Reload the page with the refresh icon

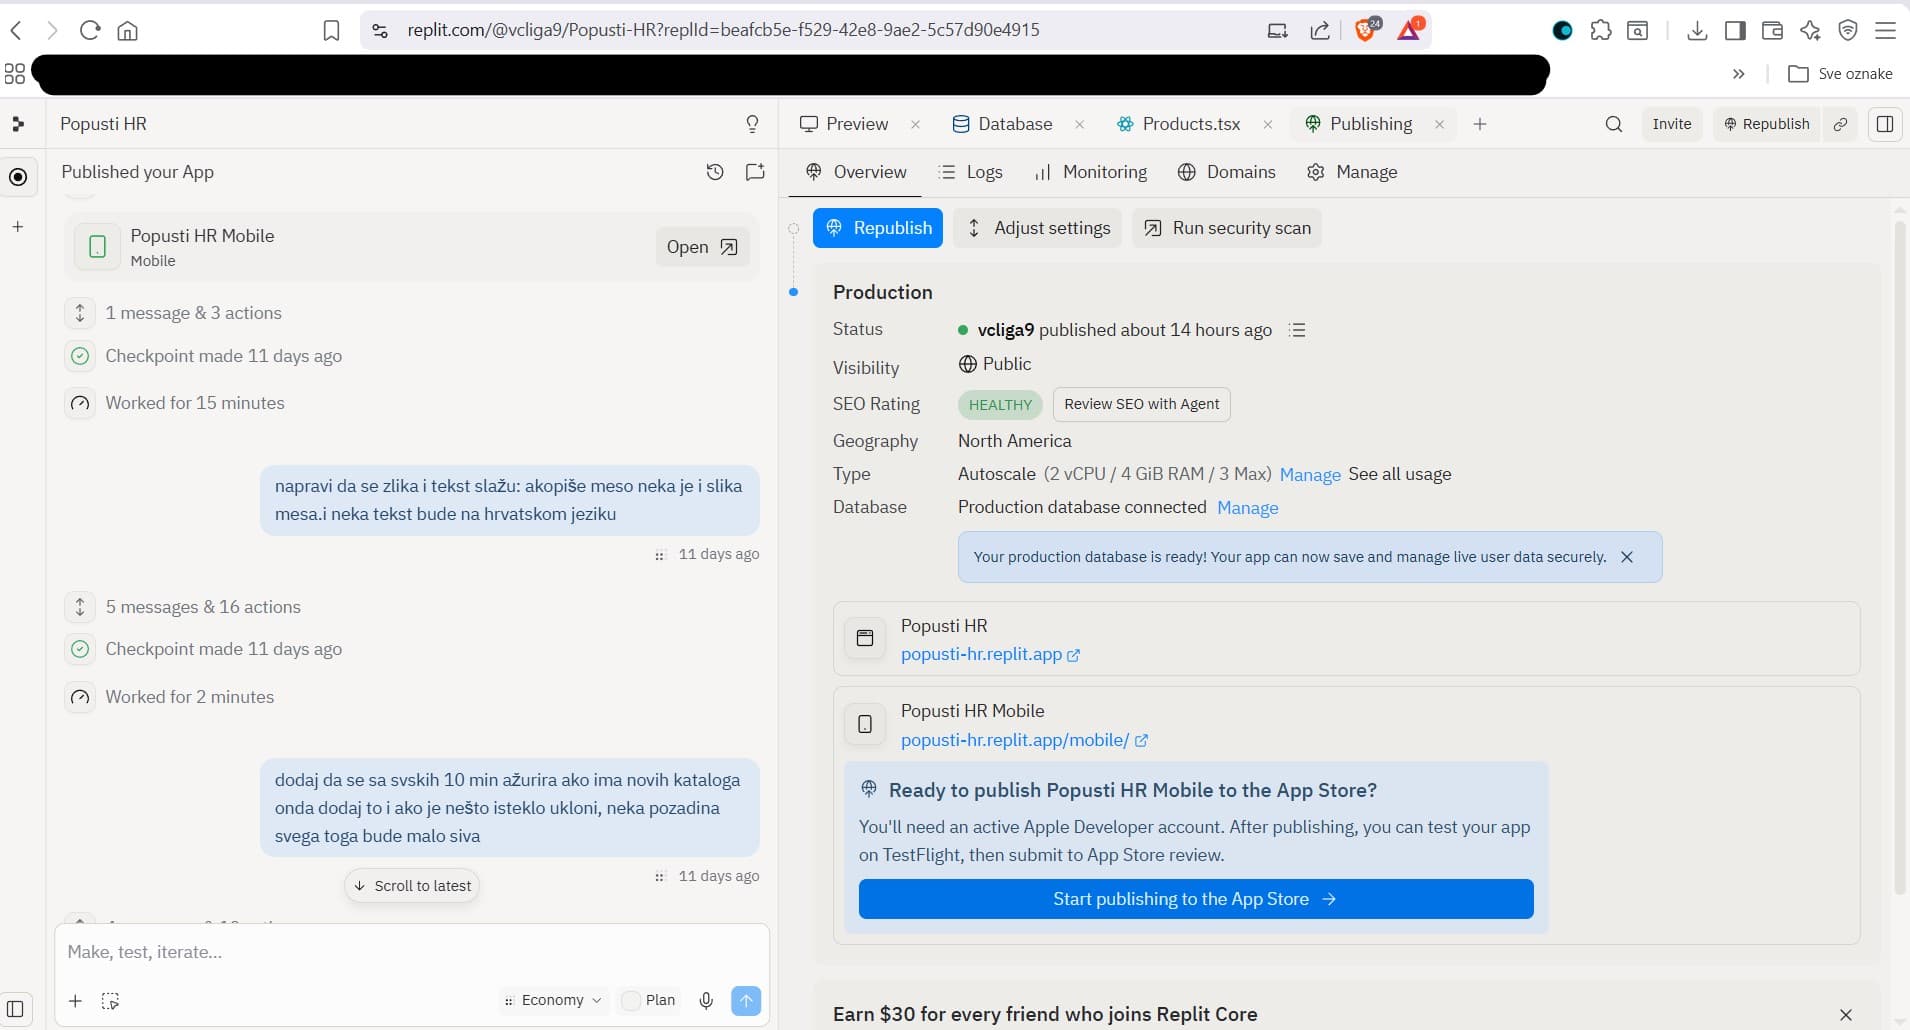point(90,30)
